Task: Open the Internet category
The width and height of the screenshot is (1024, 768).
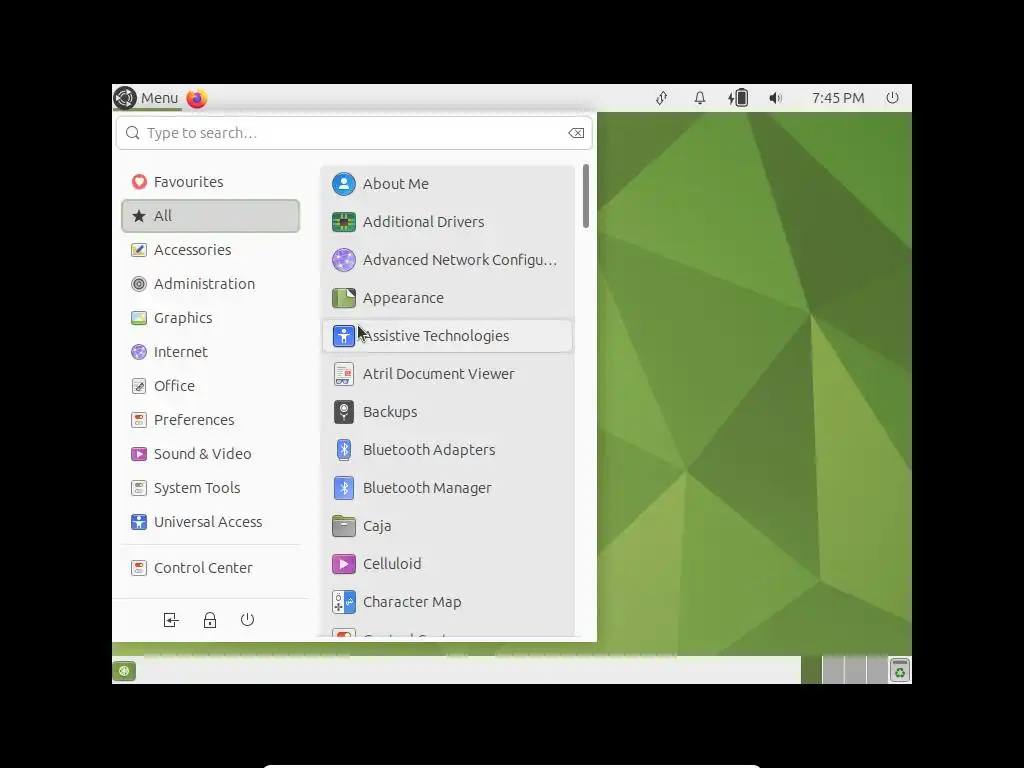Action: coord(210,352)
